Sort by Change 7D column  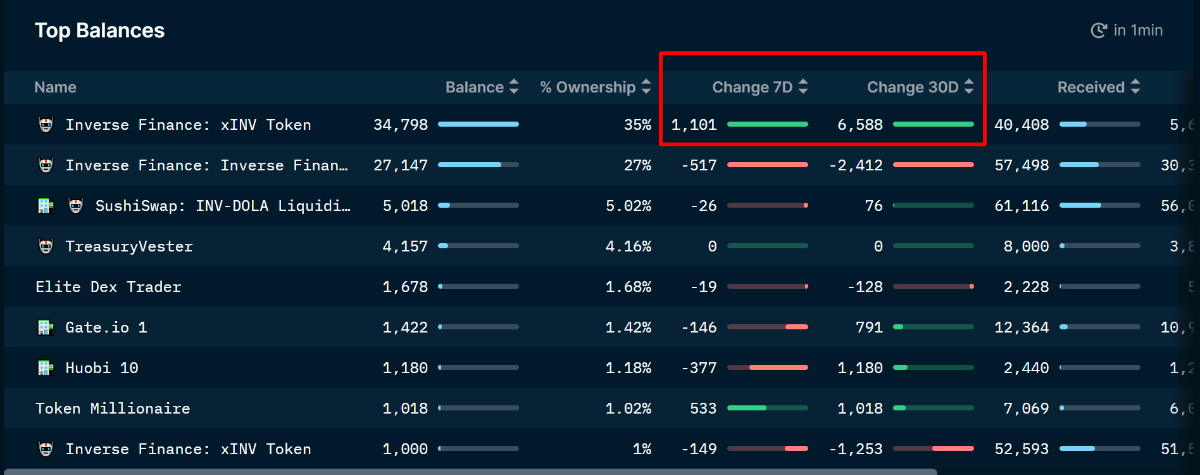(x=759, y=87)
